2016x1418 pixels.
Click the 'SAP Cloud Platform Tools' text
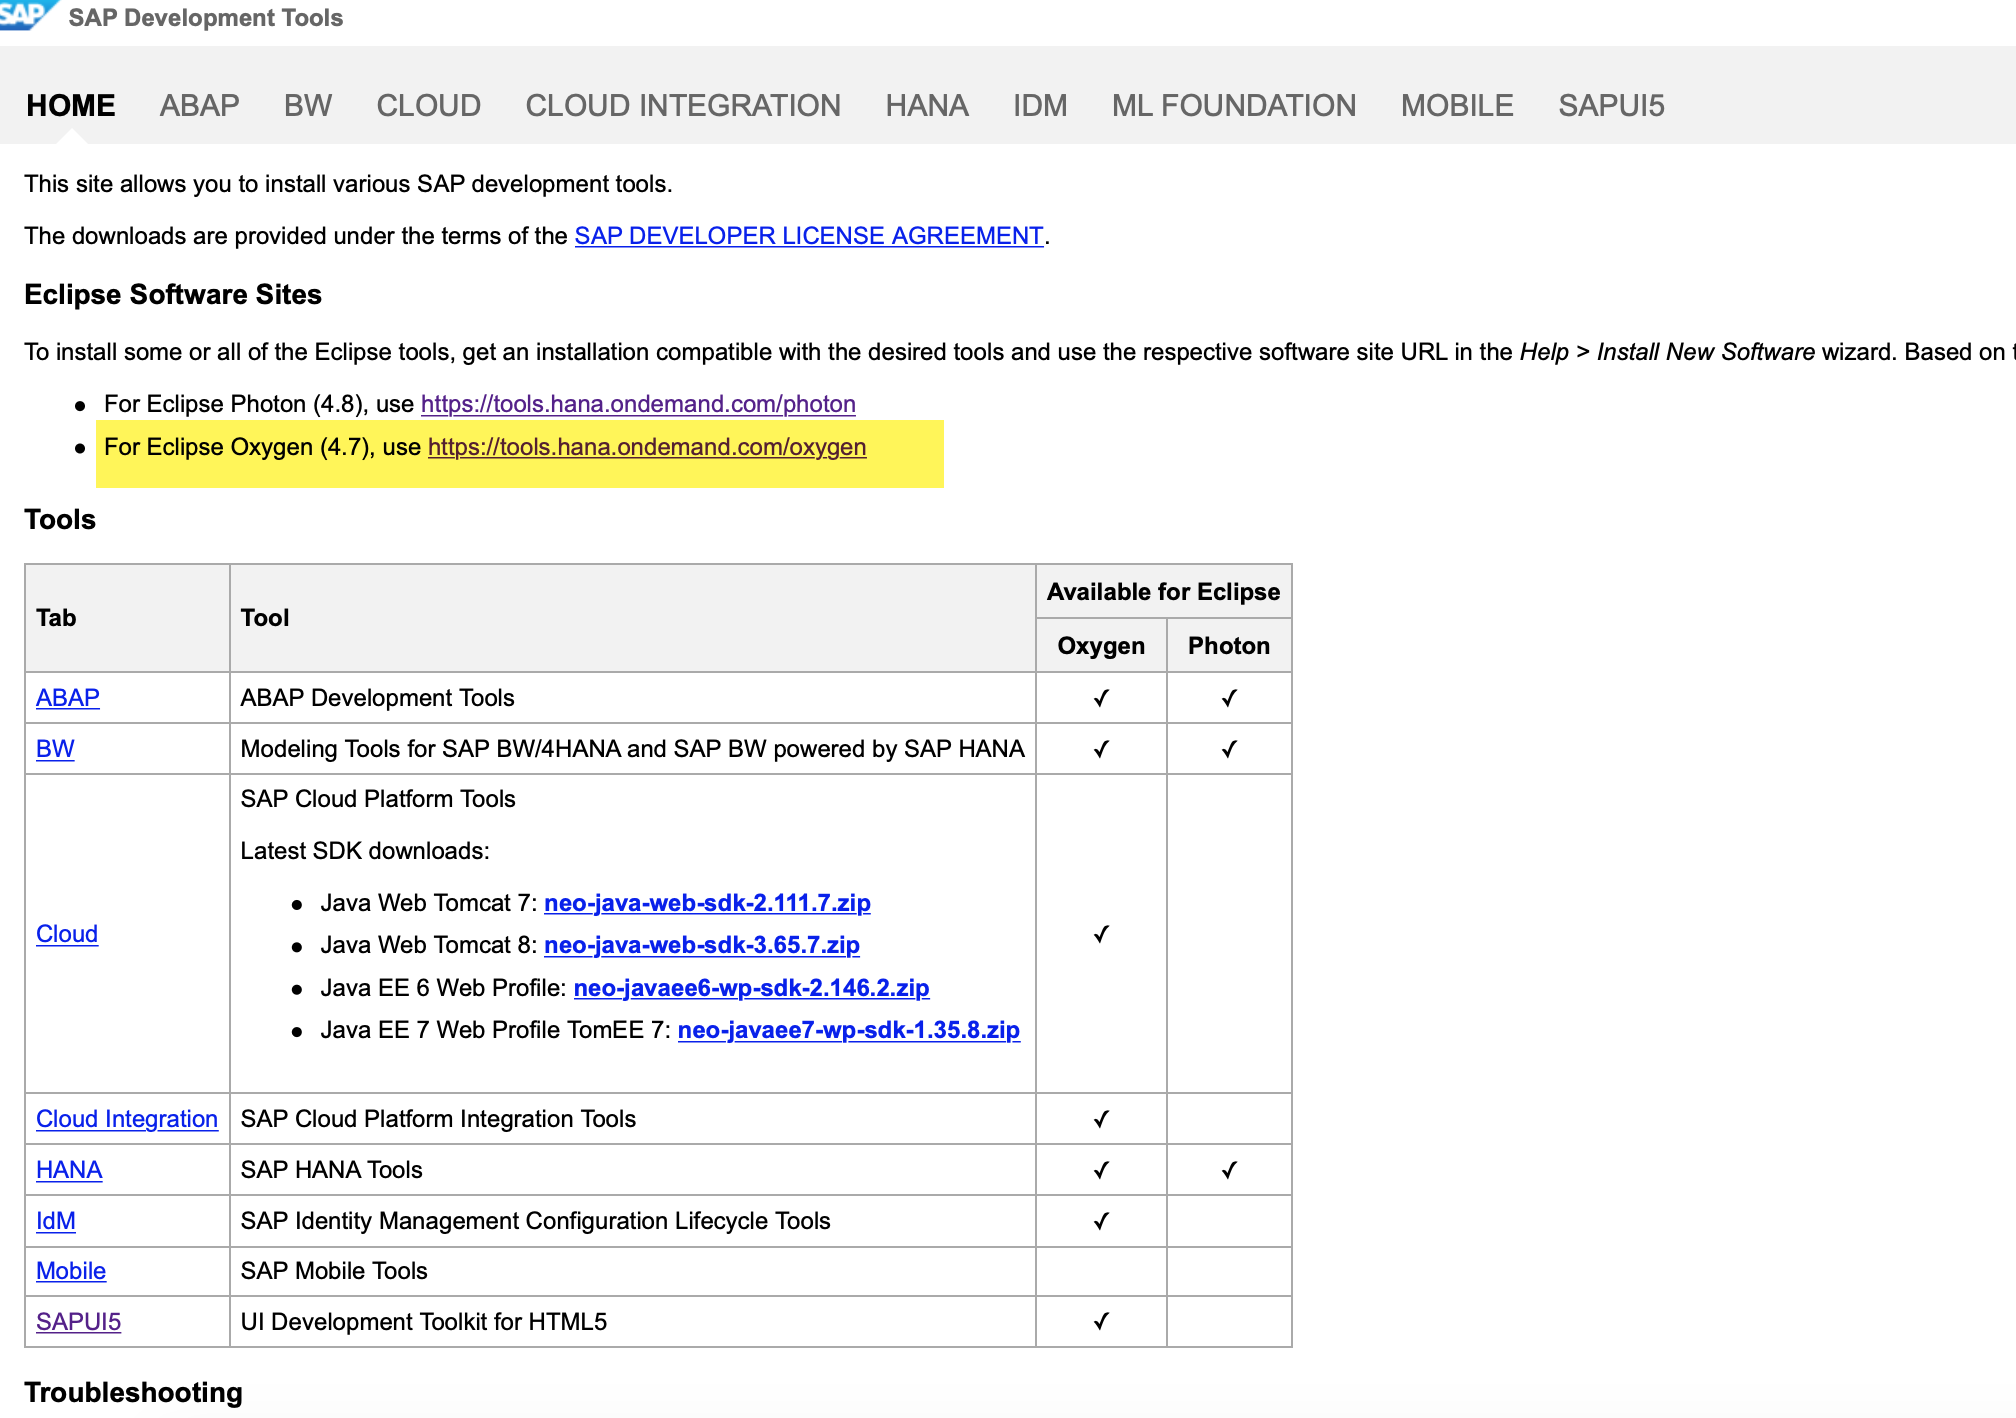(x=378, y=799)
